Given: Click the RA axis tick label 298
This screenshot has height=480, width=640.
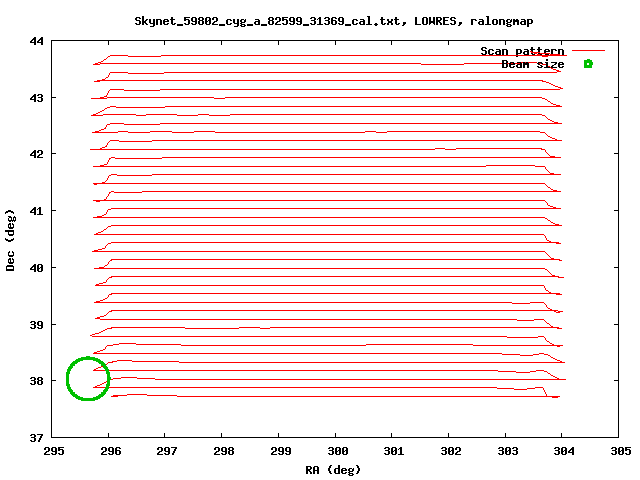Looking at the screenshot, I should (224, 451).
